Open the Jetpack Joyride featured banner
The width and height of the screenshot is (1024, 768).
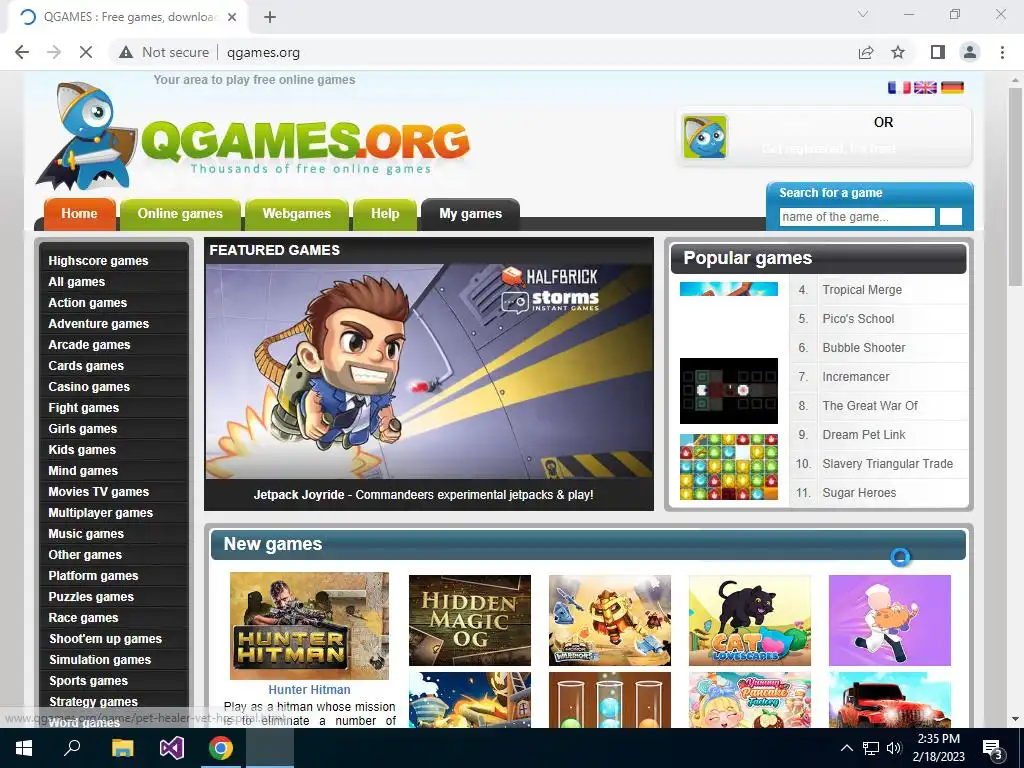click(x=429, y=372)
